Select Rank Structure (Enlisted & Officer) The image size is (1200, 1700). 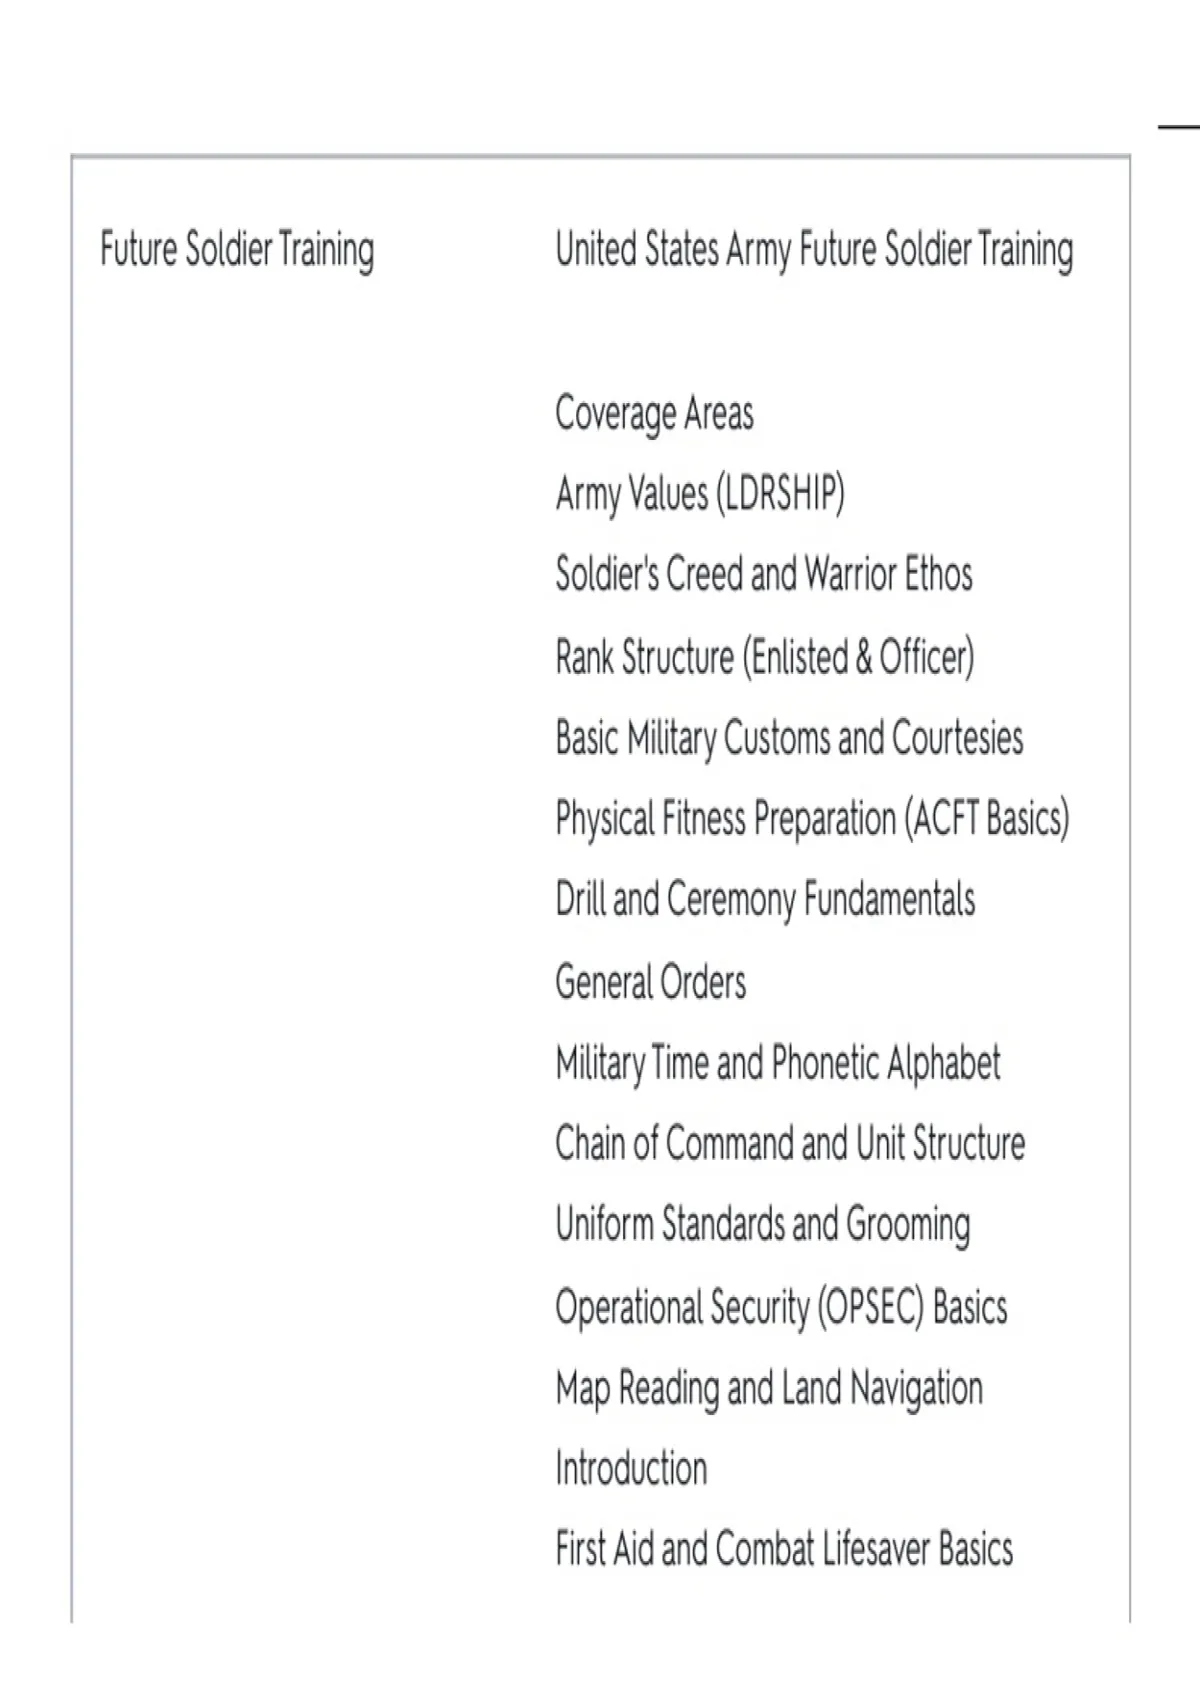click(x=765, y=657)
